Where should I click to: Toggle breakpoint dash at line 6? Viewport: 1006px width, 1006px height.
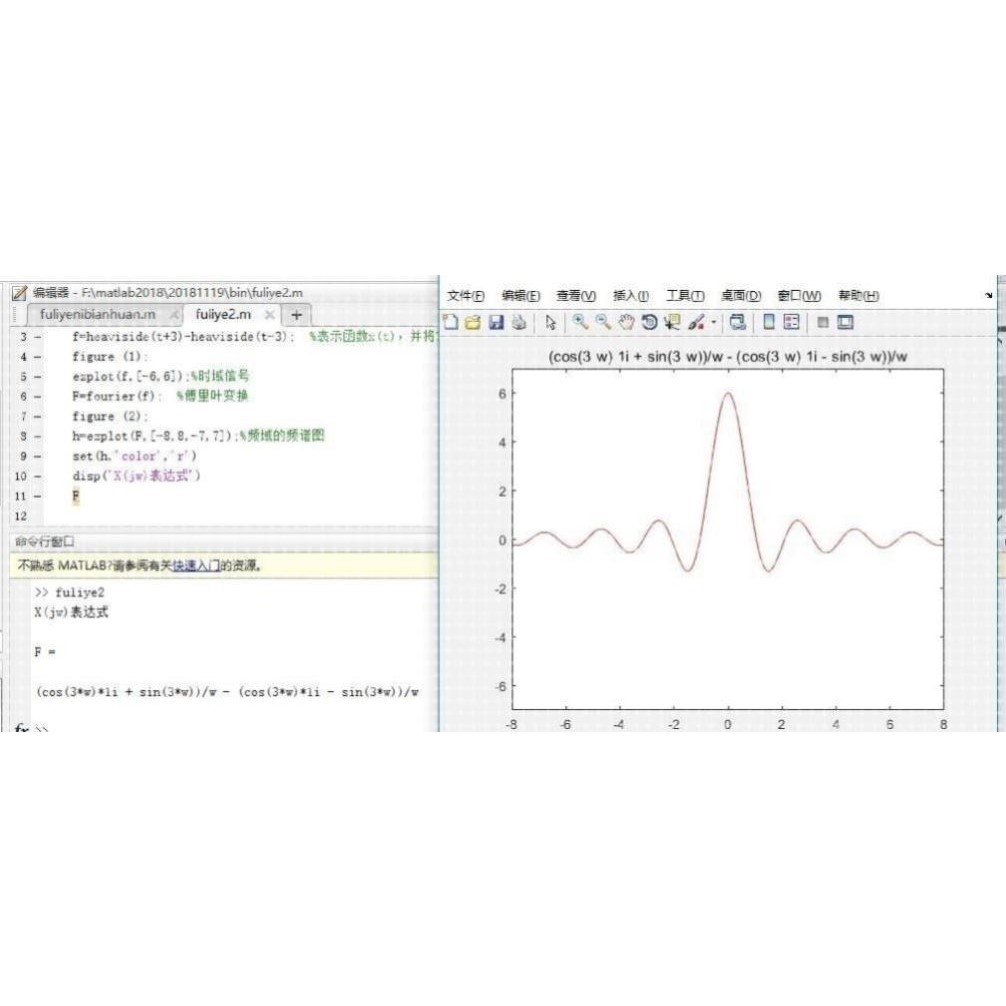coord(38,396)
